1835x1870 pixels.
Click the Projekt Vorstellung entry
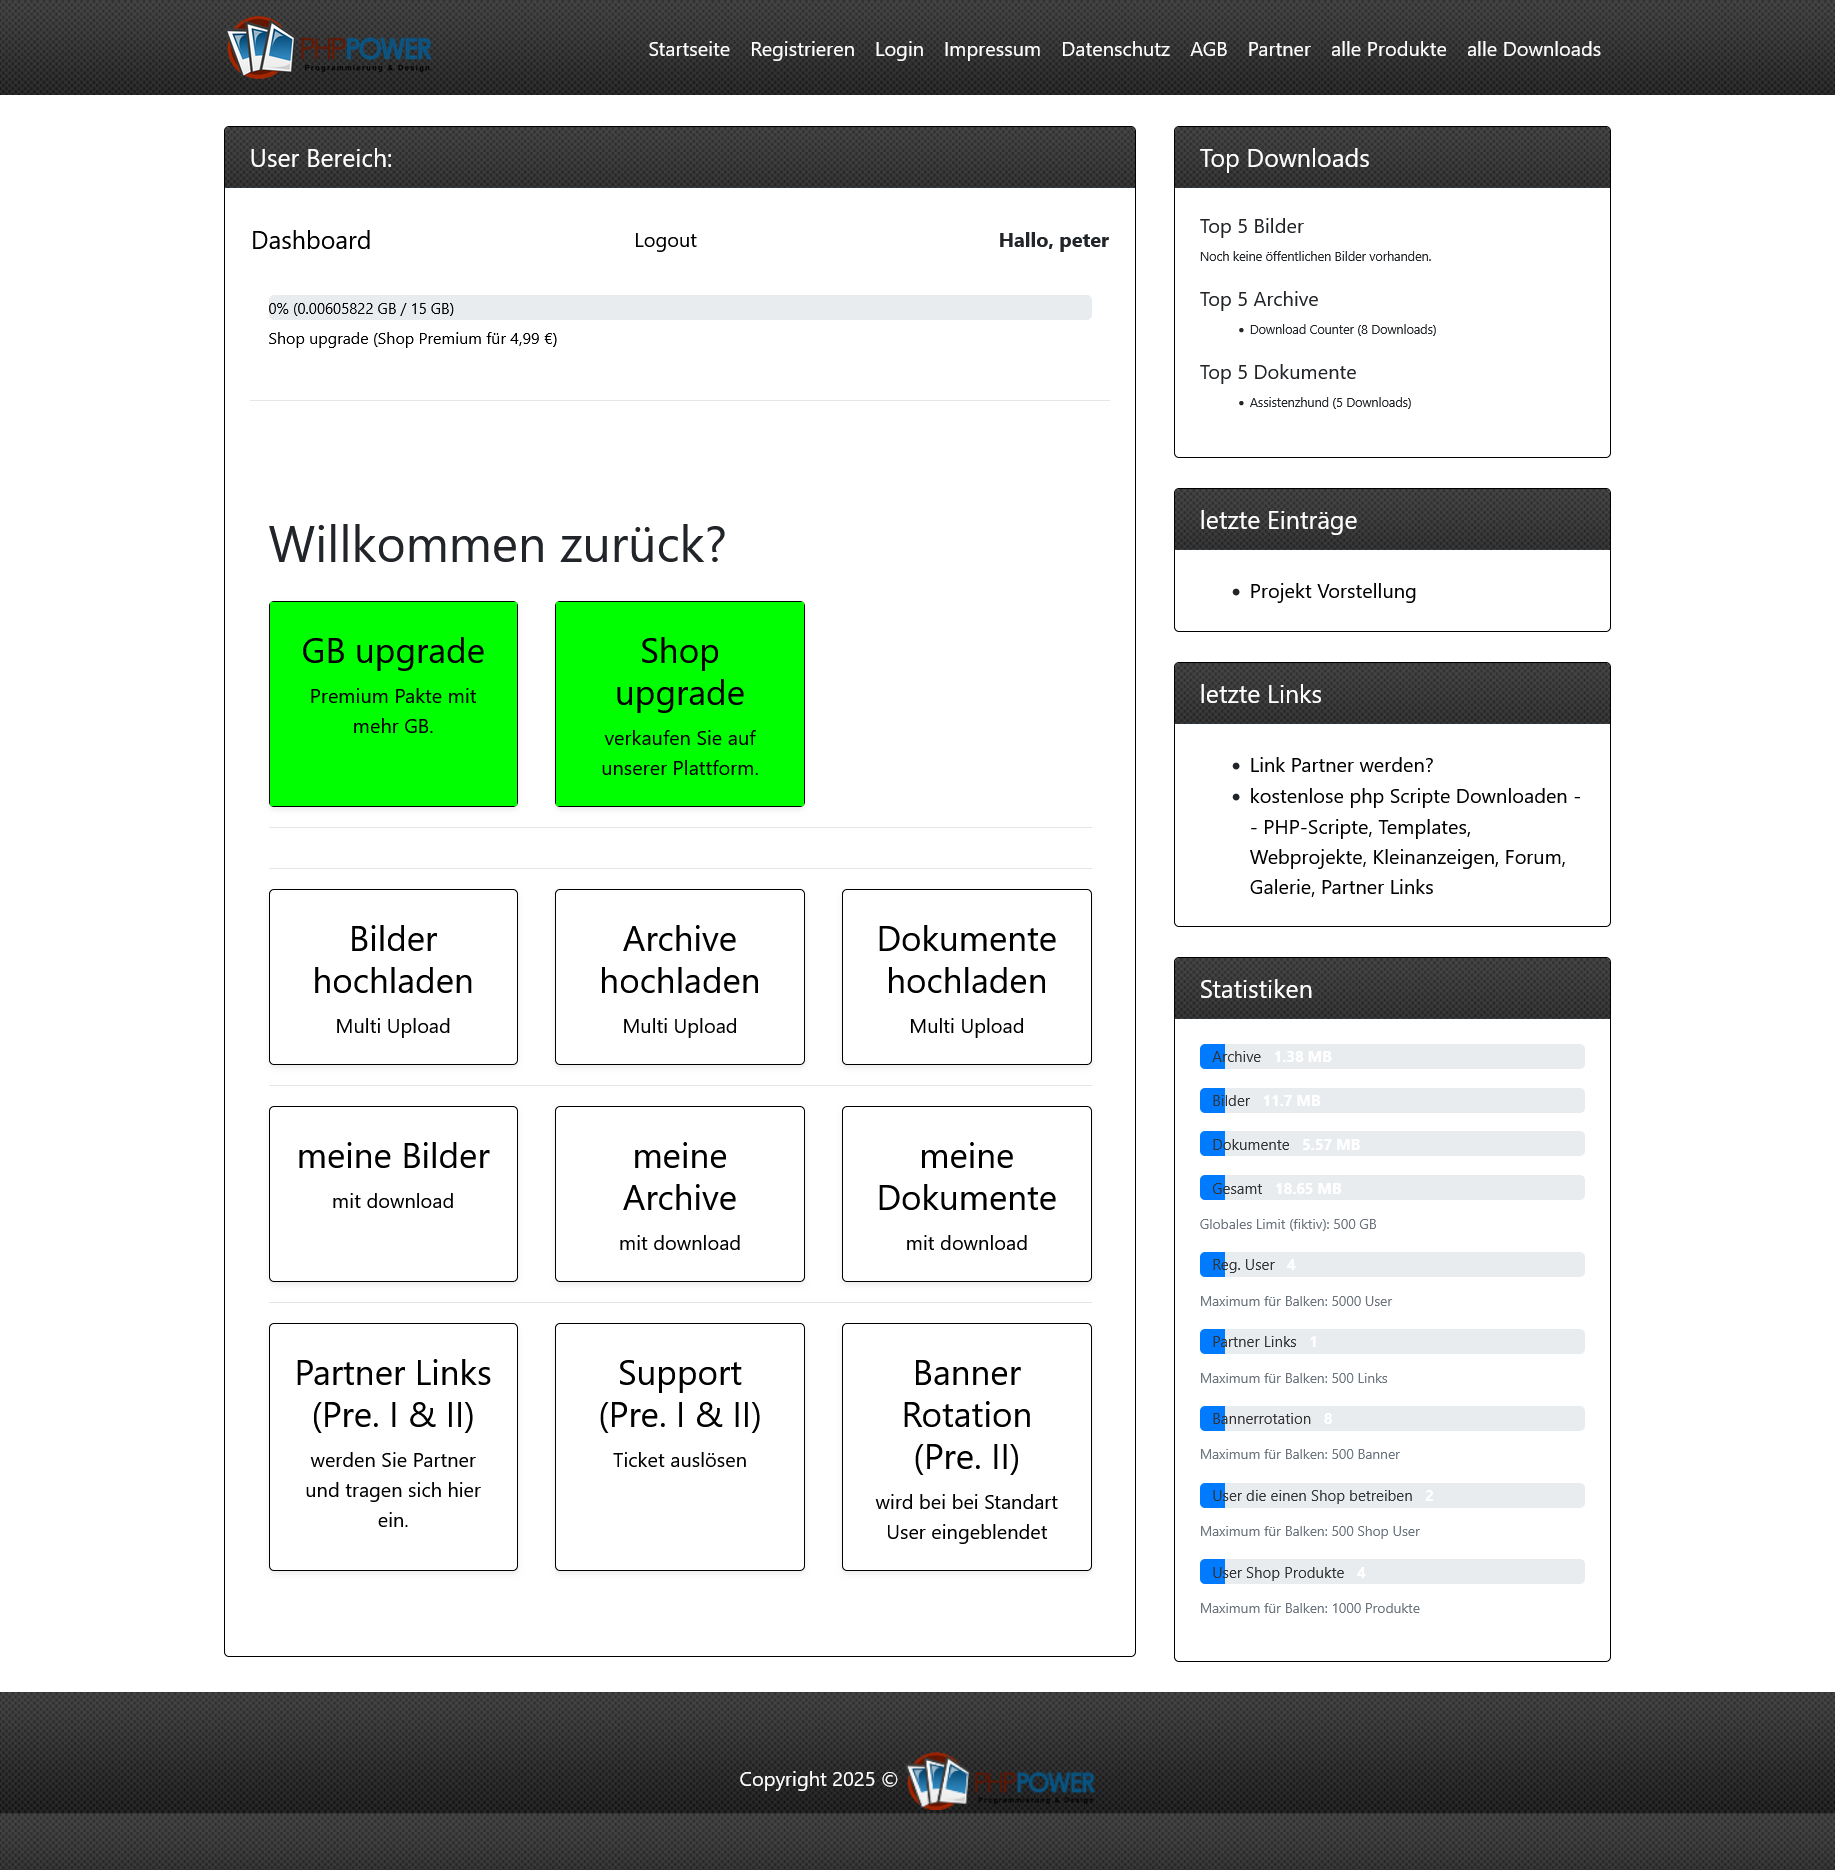pos(1332,591)
